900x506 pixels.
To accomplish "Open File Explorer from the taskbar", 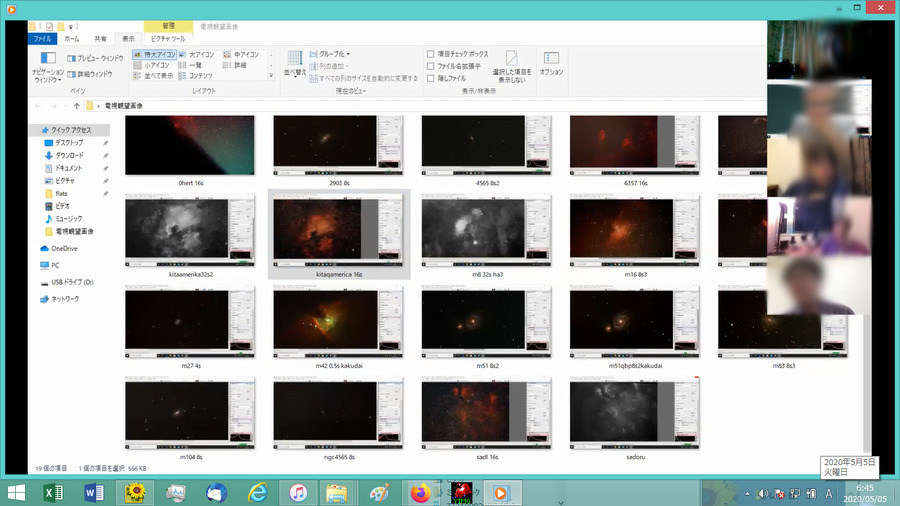I will 337,493.
